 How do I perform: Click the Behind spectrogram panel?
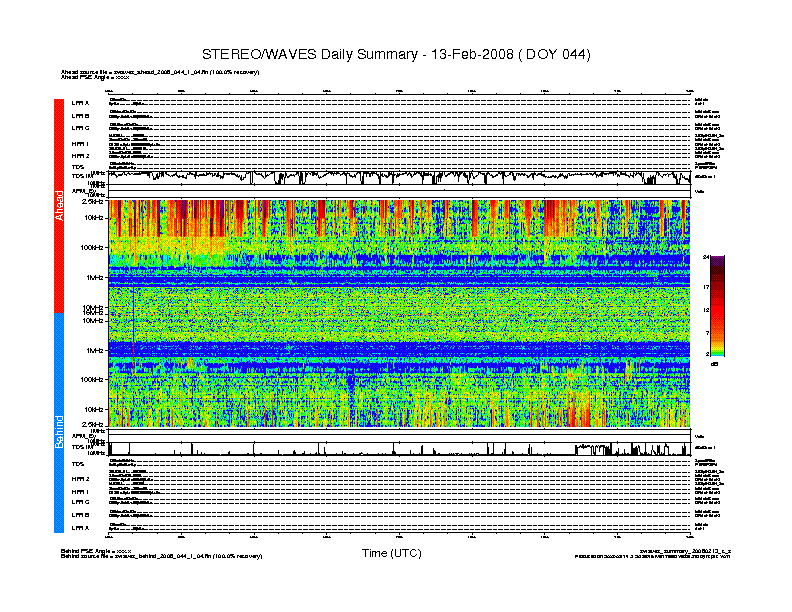tap(400, 370)
